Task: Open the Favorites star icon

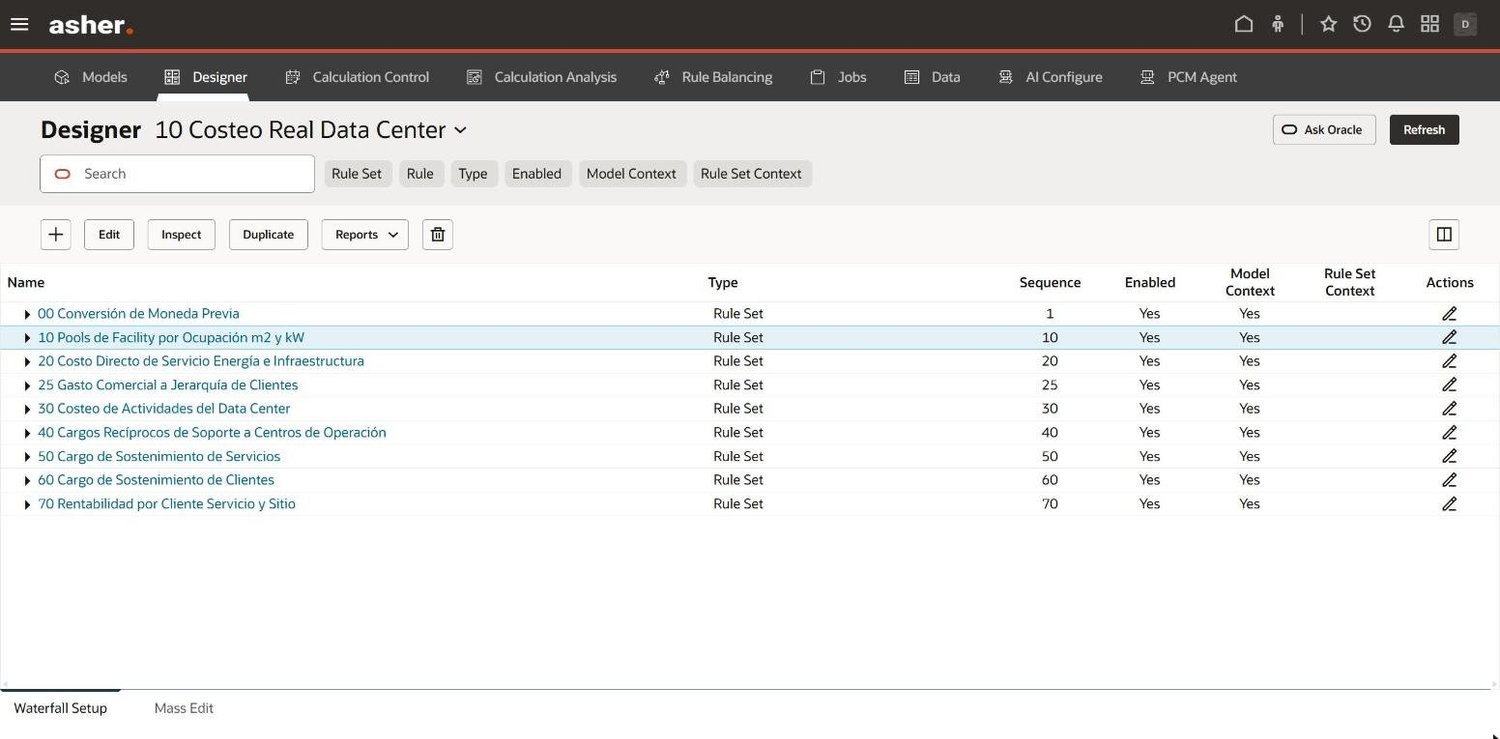Action: pyautogui.click(x=1329, y=24)
